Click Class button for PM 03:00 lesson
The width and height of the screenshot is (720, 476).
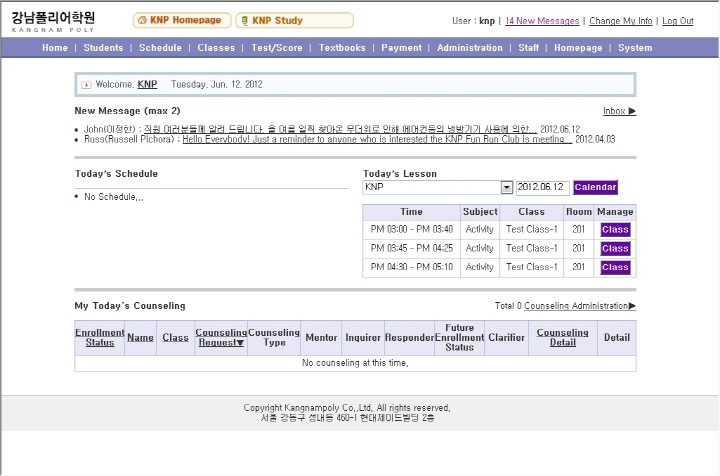(615, 230)
